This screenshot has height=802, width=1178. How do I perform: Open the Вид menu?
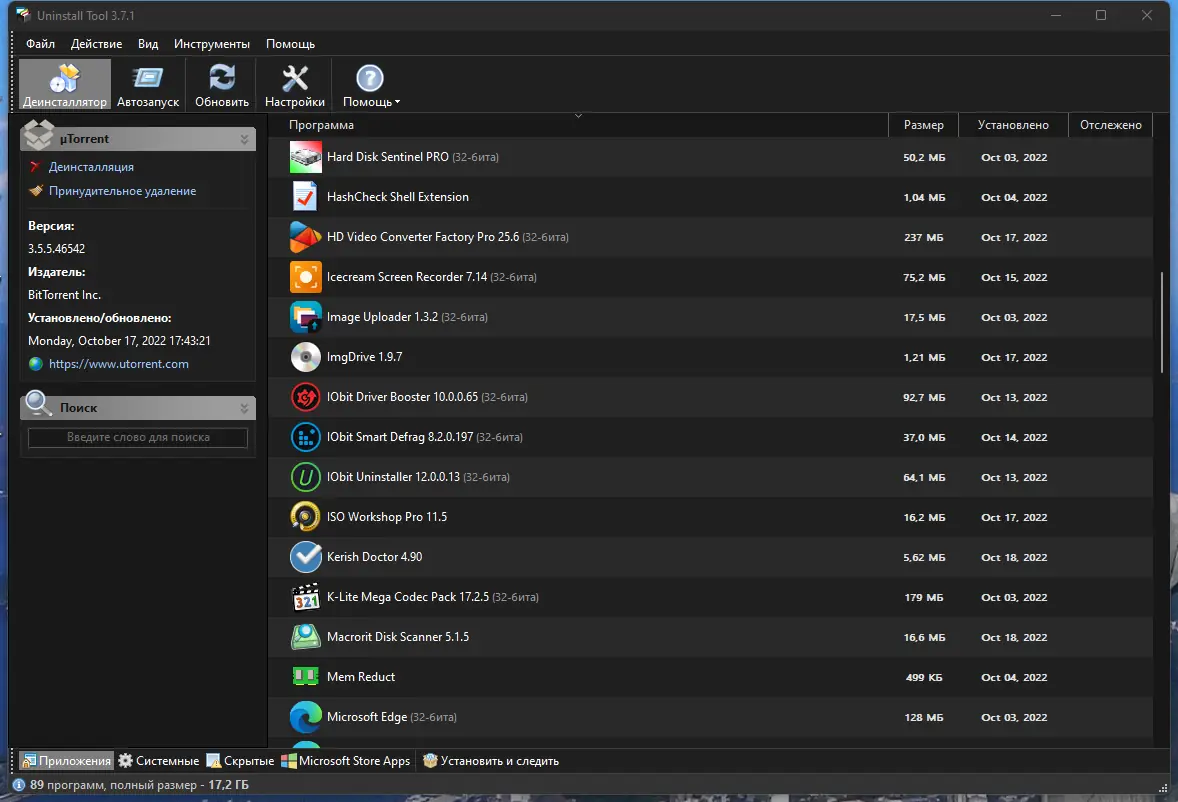coord(148,44)
